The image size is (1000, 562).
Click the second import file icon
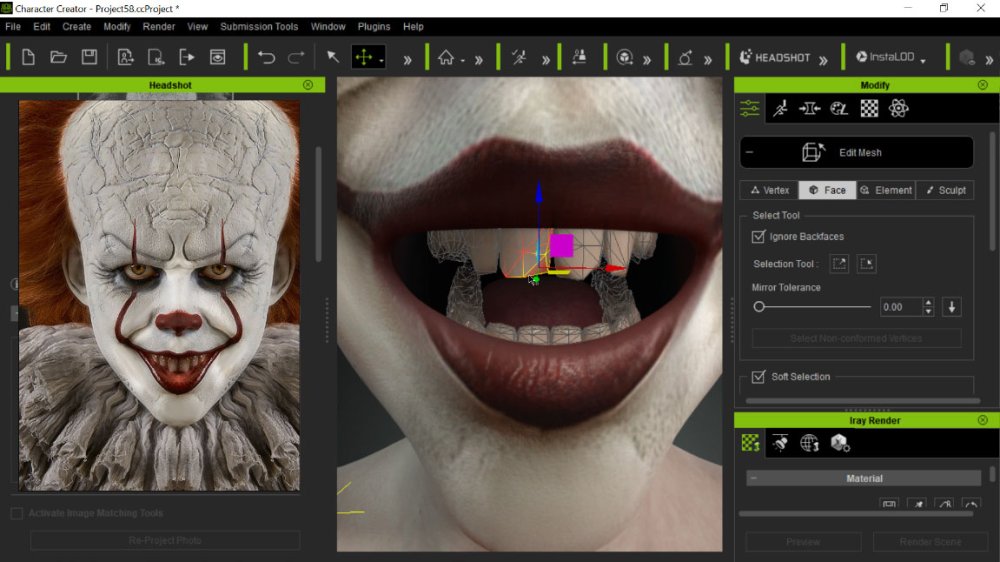[156, 57]
